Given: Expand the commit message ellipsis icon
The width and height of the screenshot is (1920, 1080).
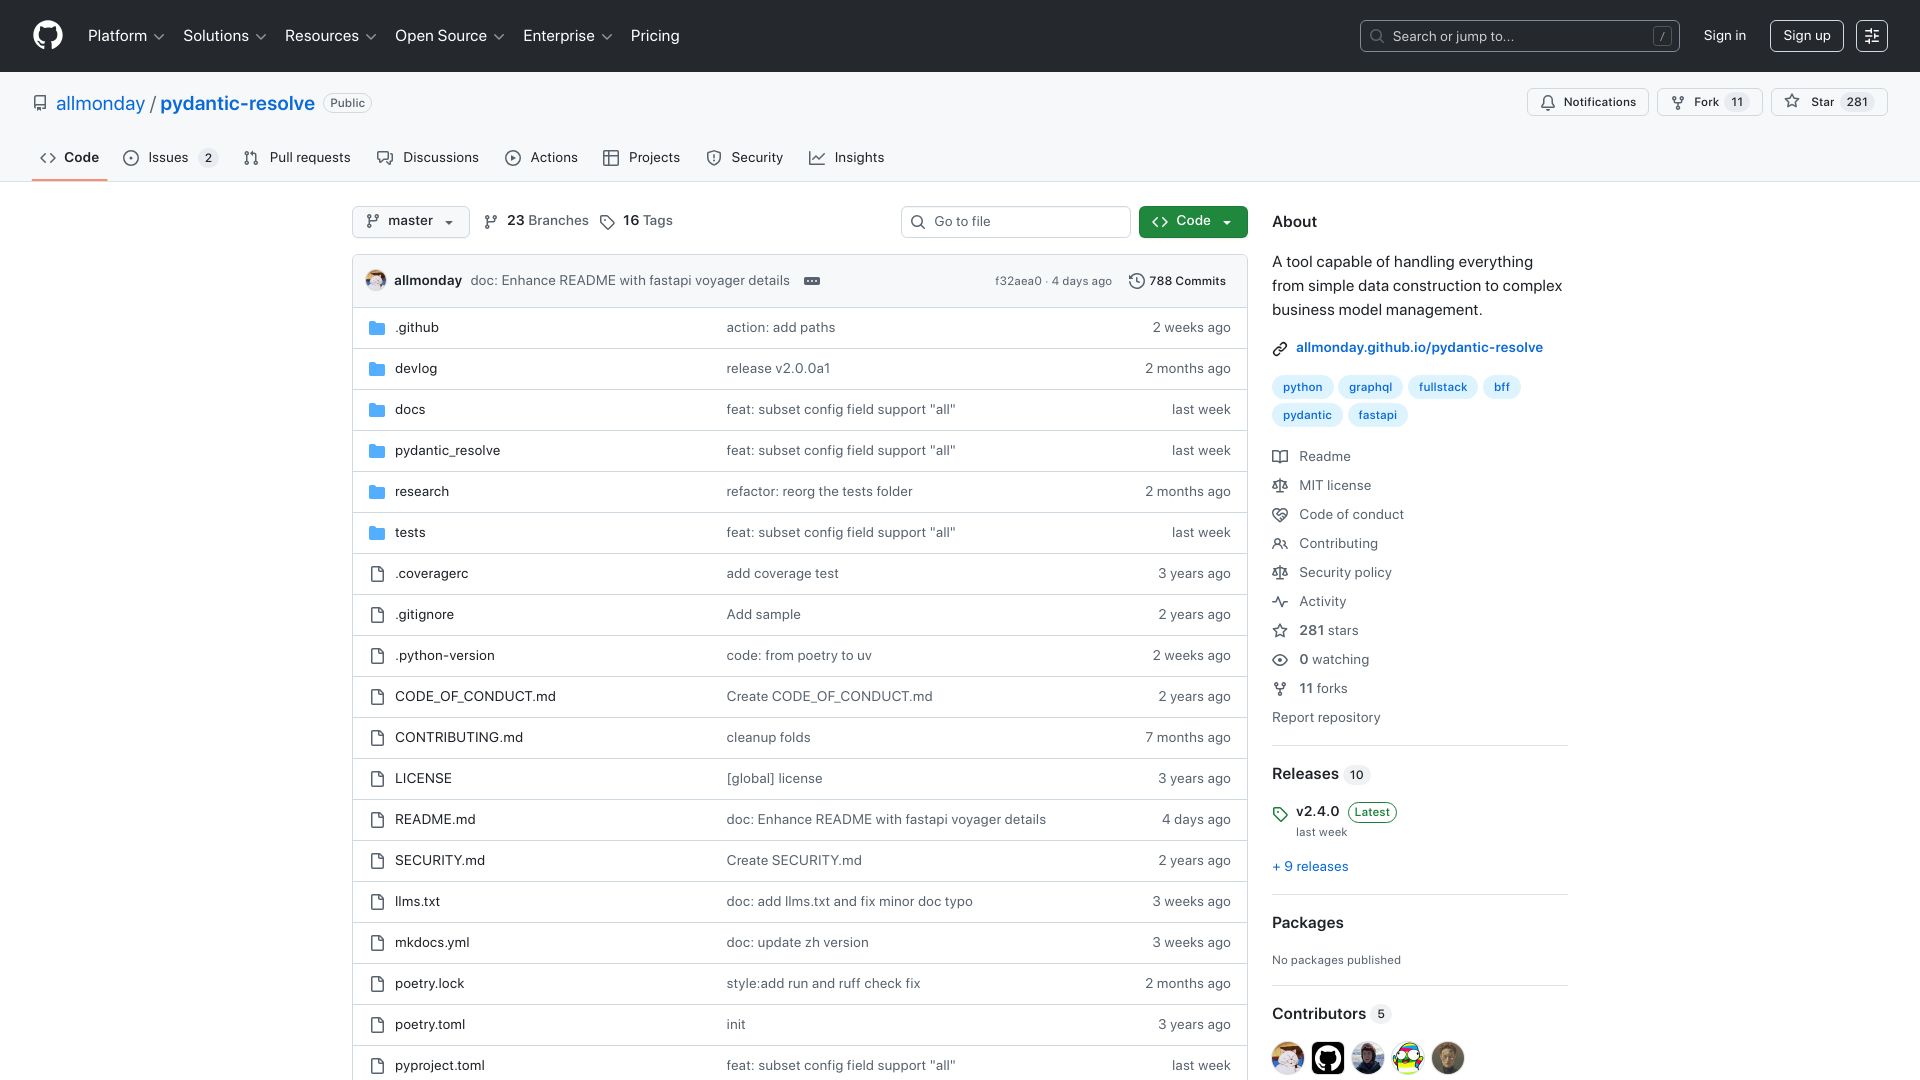Looking at the screenshot, I should click(x=812, y=281).
